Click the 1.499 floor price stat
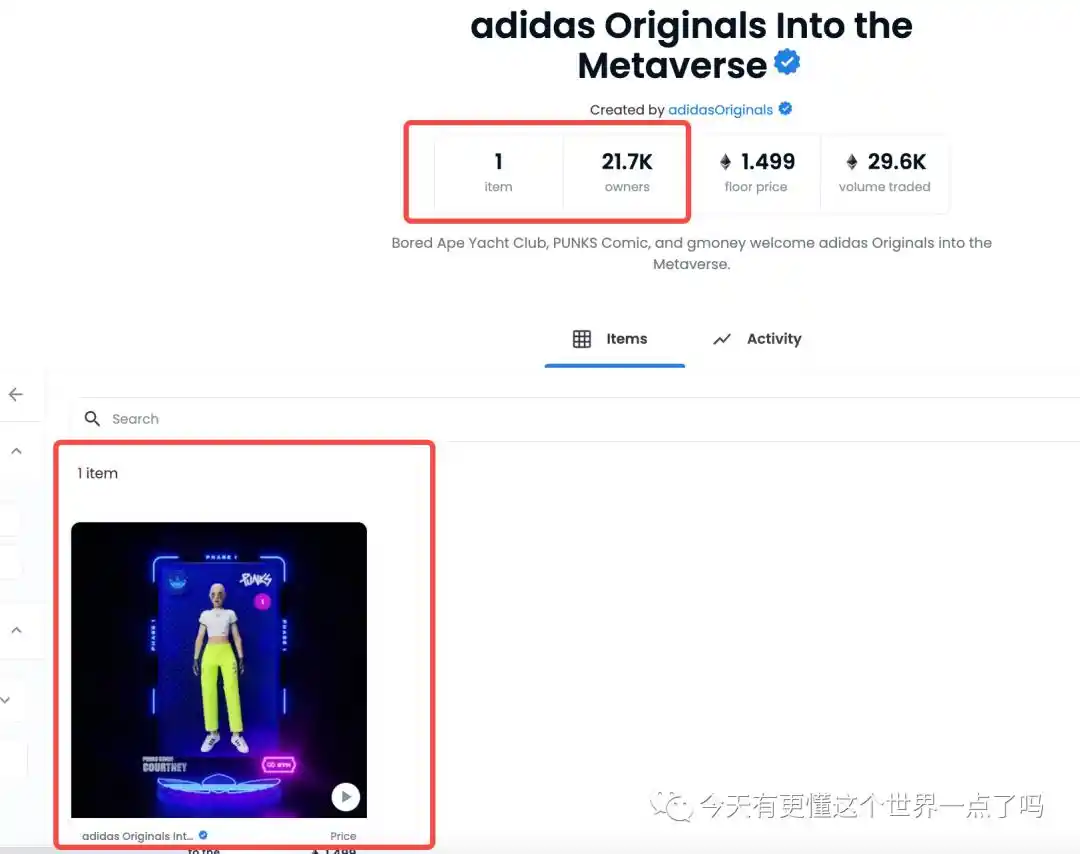Screen dimensions: 1080x854 click(756, 172)
